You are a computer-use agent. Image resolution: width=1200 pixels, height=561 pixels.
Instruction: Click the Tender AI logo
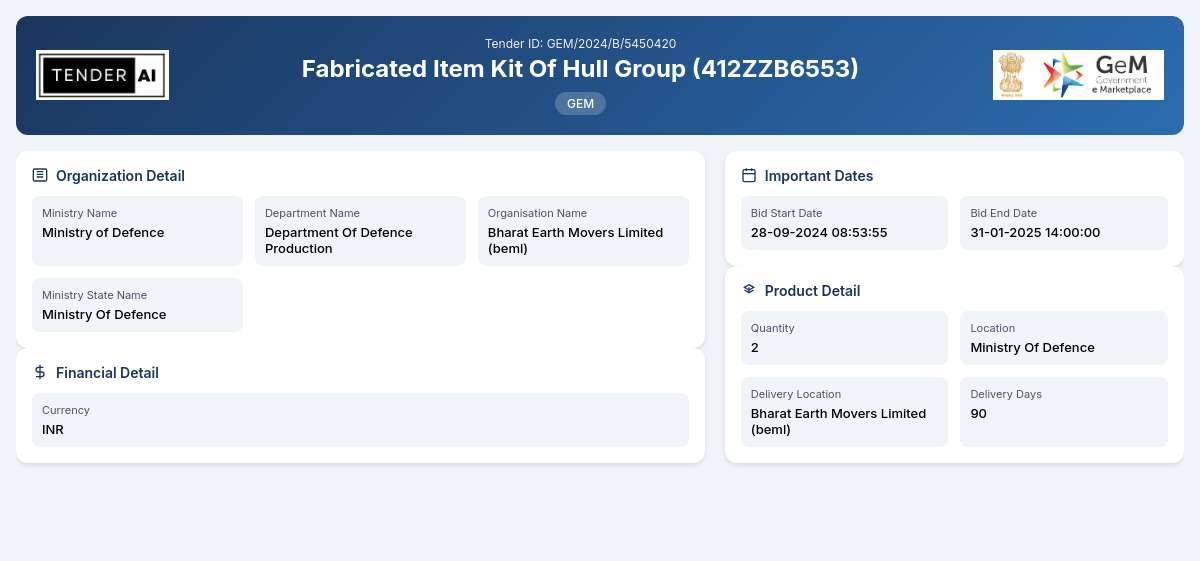(102, 75)
